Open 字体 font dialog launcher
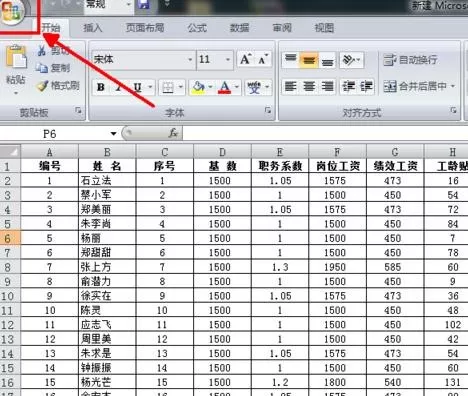The width and height of the screenshot is (468, 396). point(268,110)
